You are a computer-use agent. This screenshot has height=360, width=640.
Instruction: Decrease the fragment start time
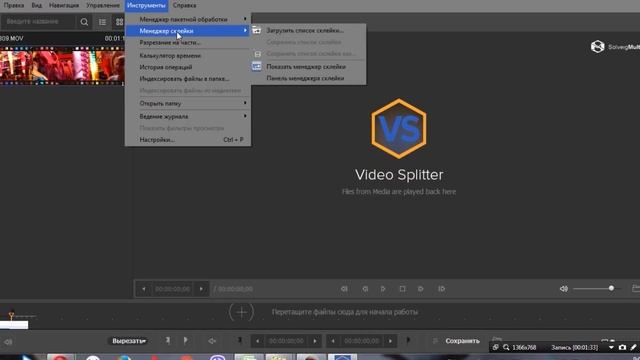(x=258, y=341)
